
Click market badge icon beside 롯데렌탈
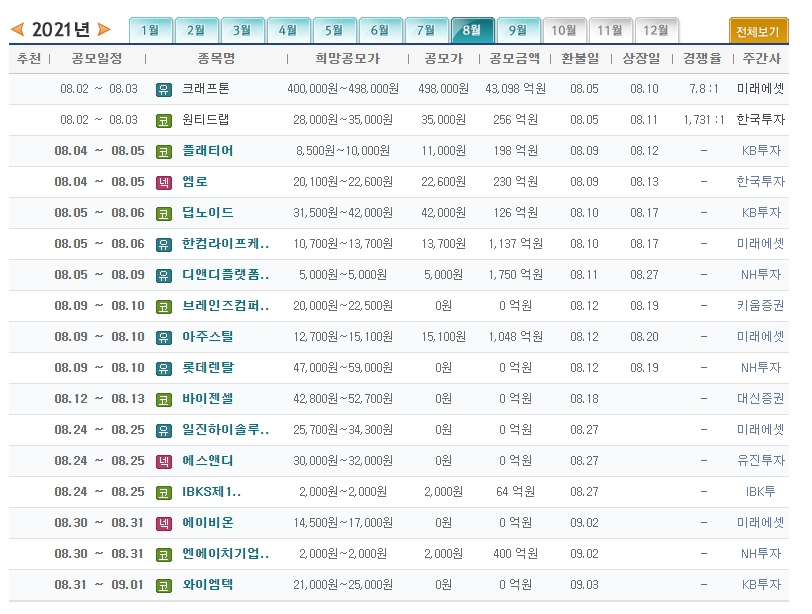tap(164, 369)
